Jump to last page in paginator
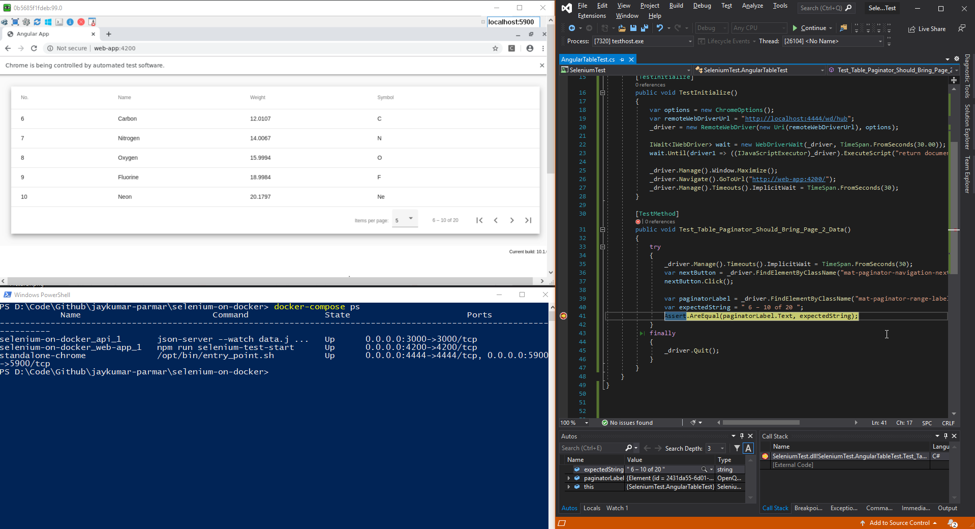Viewport: 975px width, 529px height. click(528, 220)
